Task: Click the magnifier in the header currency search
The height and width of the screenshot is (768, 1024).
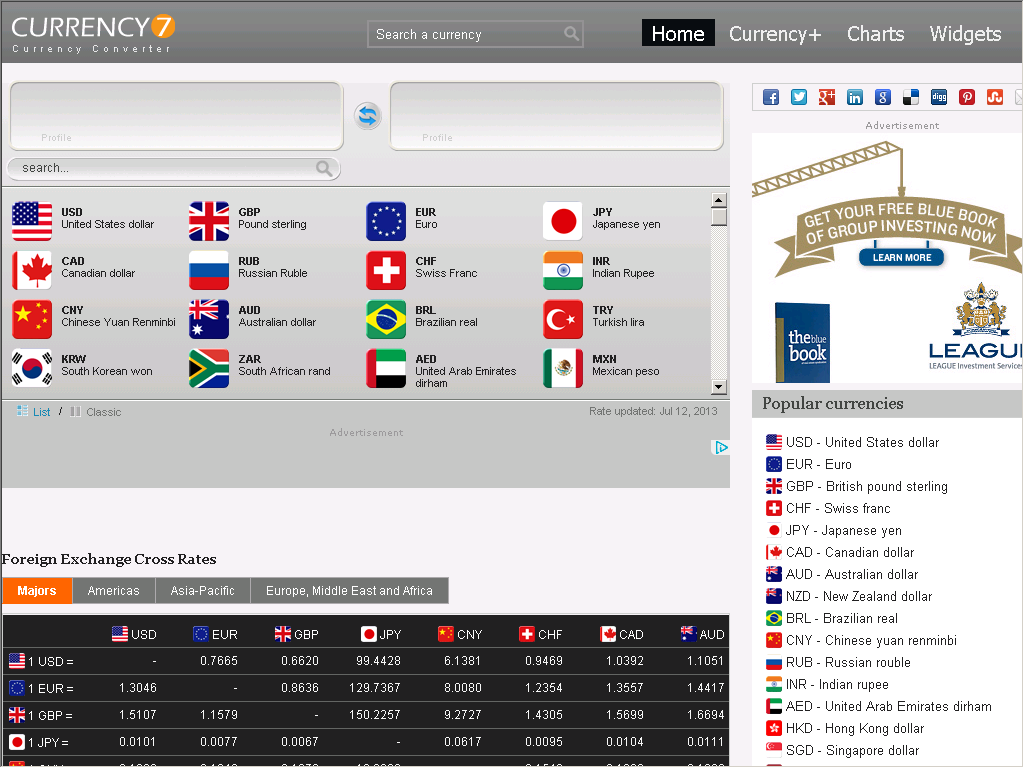Action: [x=571, y=34]
